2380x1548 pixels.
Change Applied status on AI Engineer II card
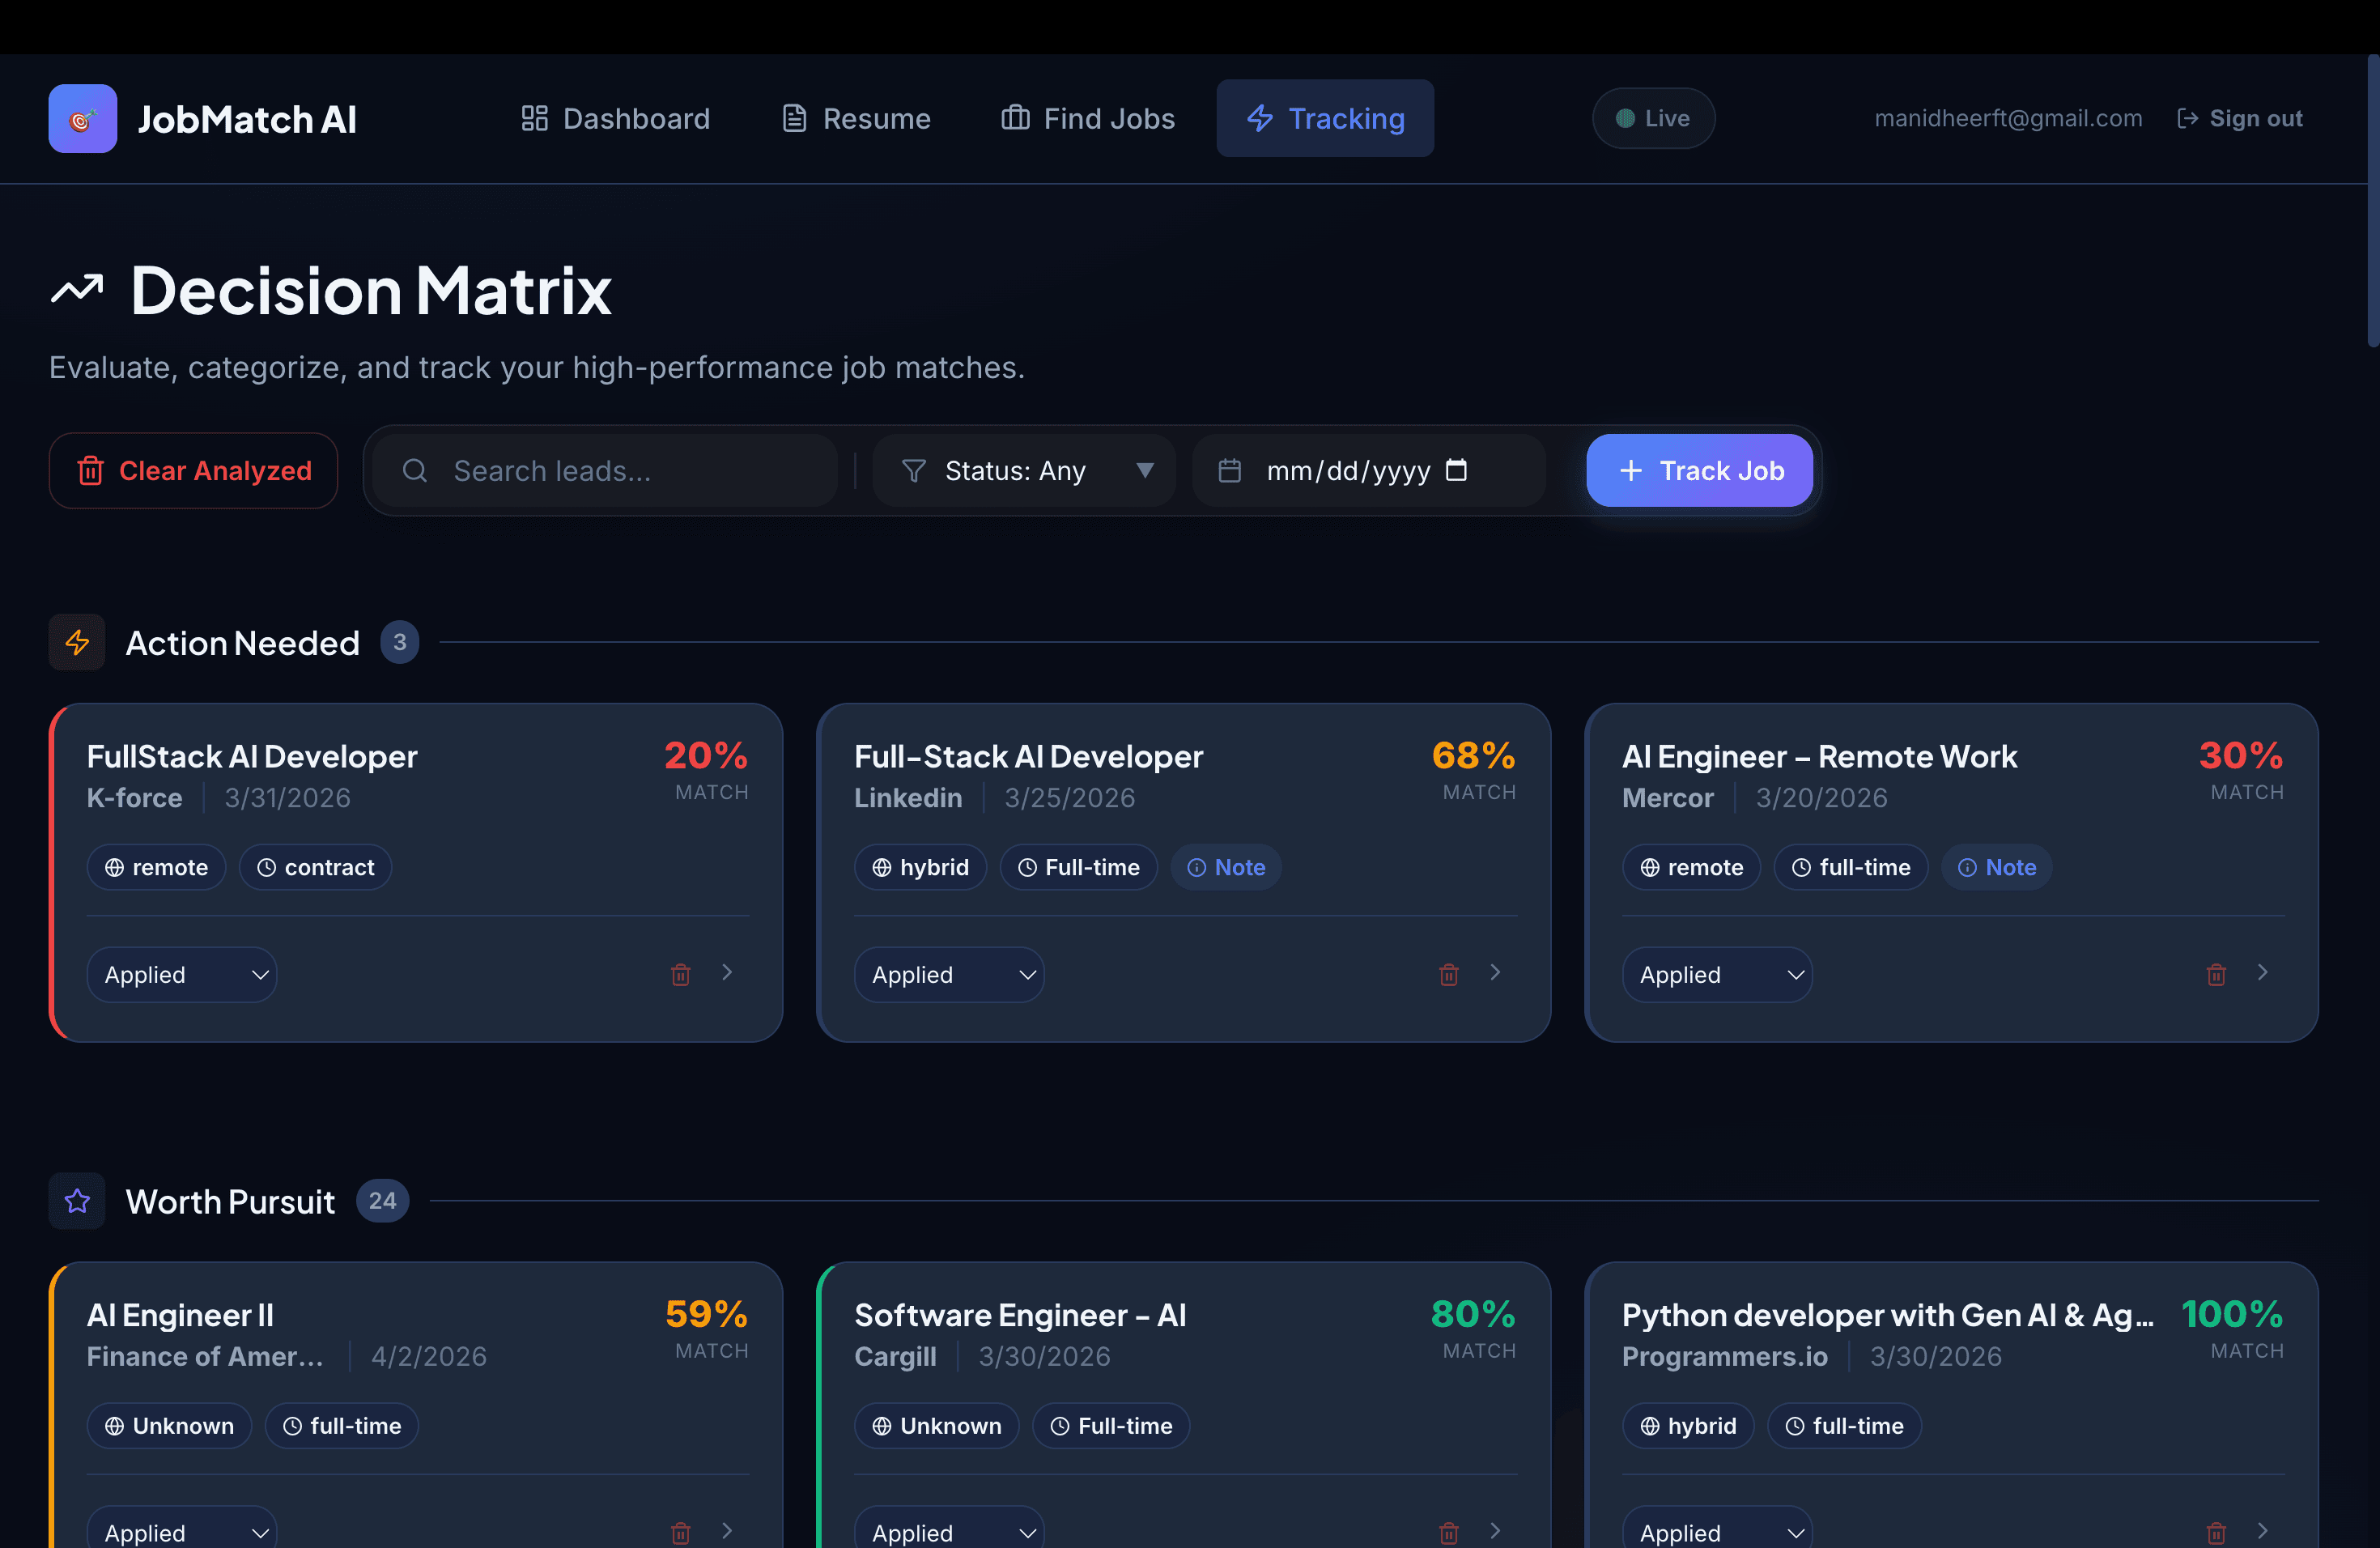182,1527
